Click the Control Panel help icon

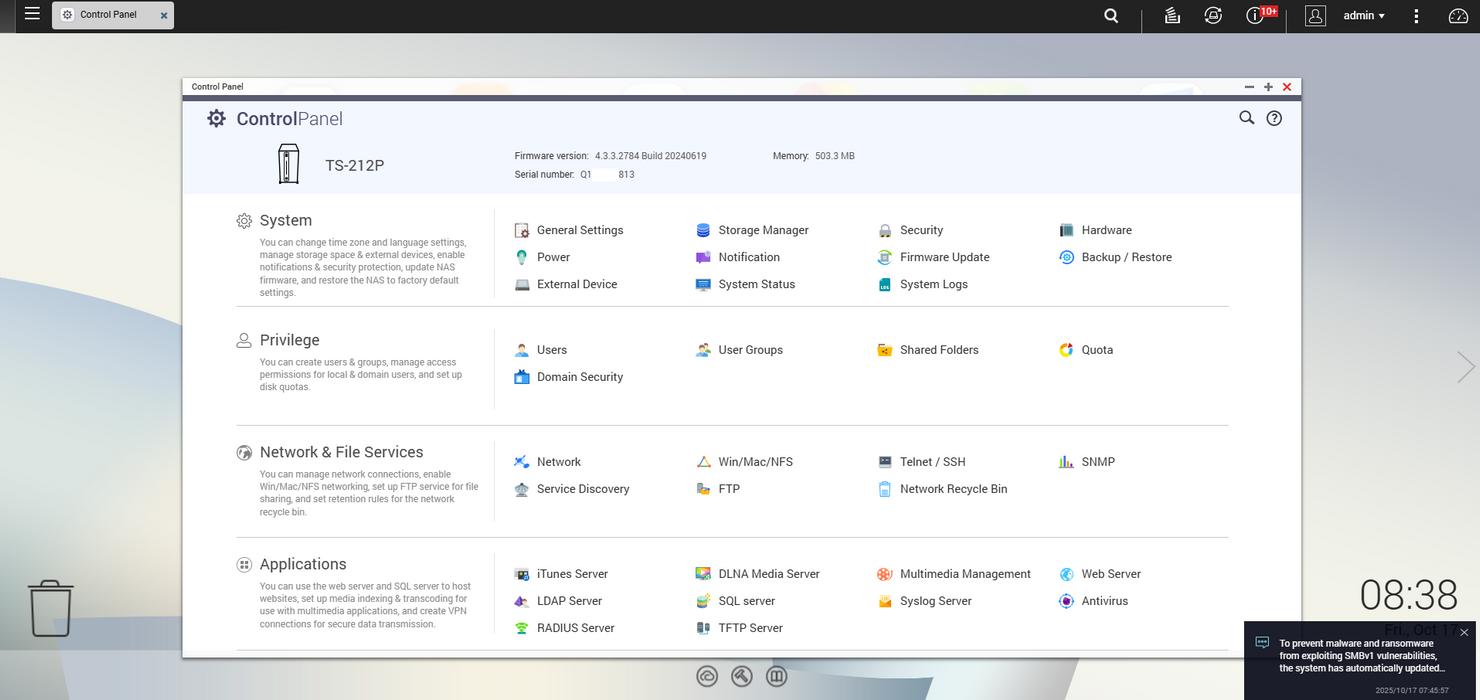(x=1274, y=118)
